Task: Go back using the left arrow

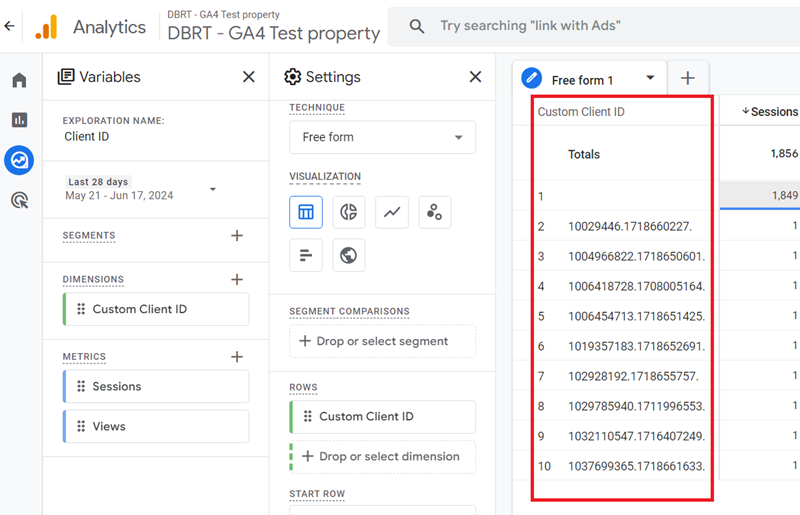Action: point(10,26)
